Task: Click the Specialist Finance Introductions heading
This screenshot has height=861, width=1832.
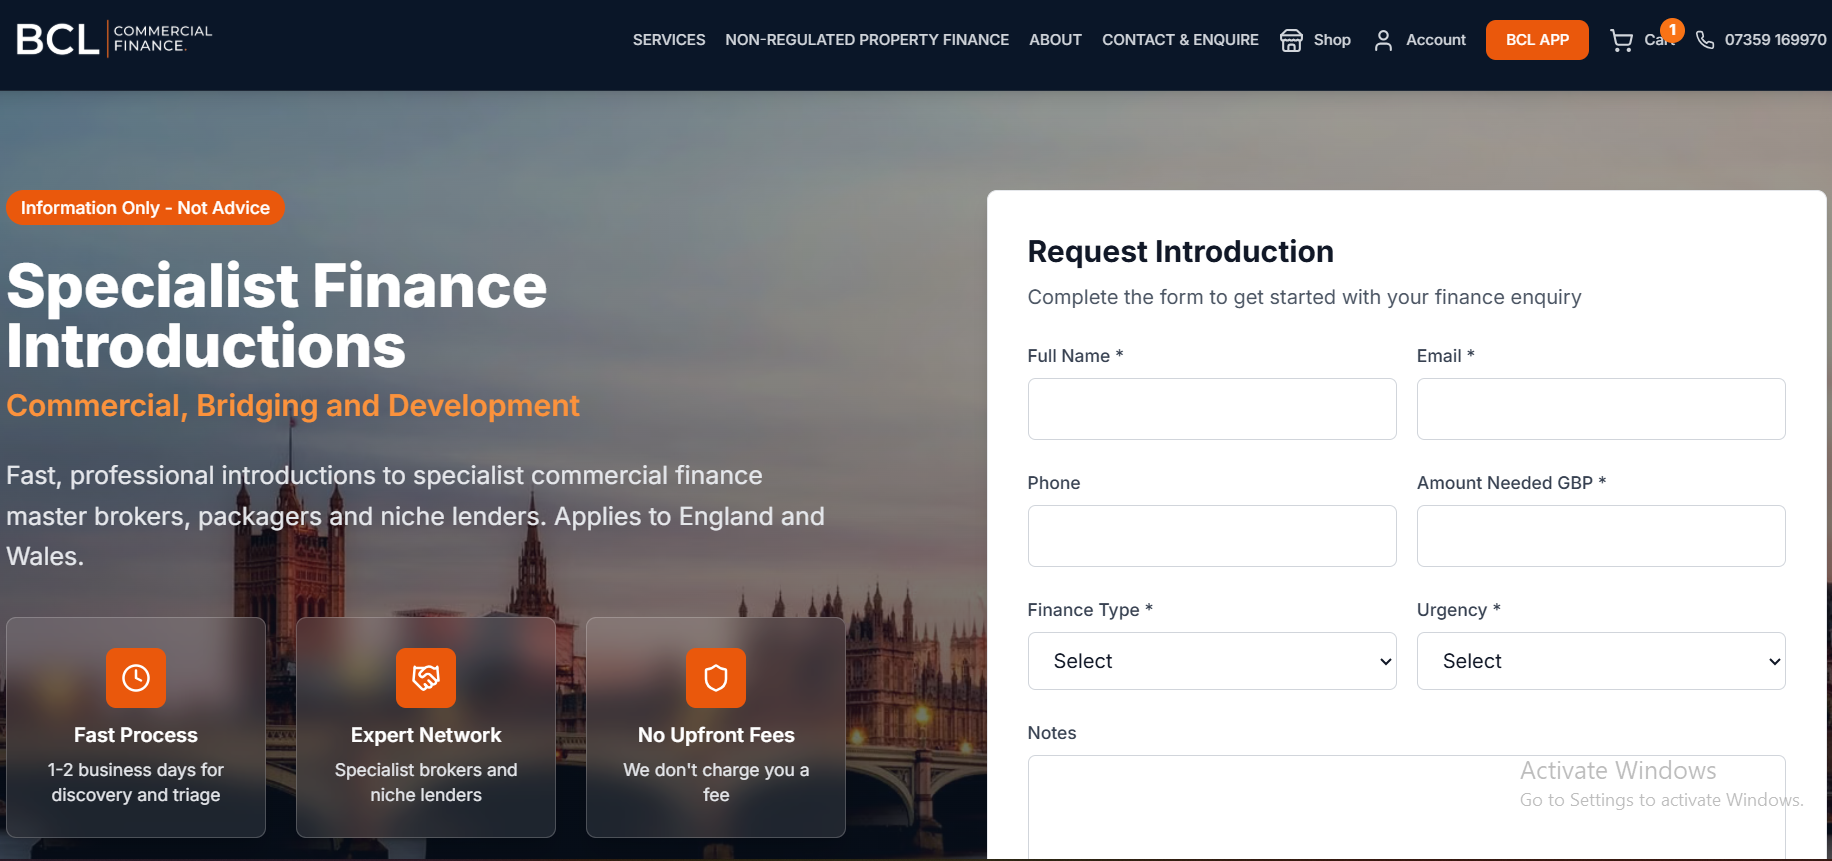Action: click(x=277, y=316)
